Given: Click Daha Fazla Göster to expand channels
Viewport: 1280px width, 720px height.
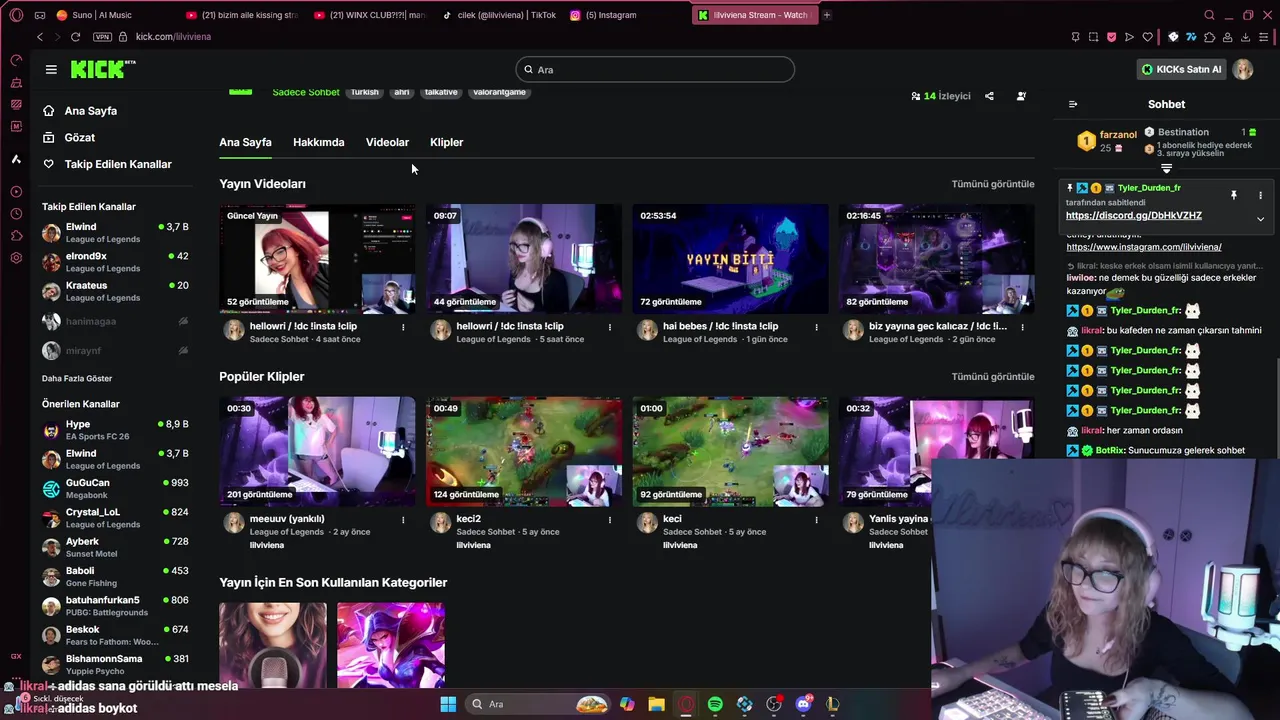Looking at the screenshot, I should (x=77, y=378).
